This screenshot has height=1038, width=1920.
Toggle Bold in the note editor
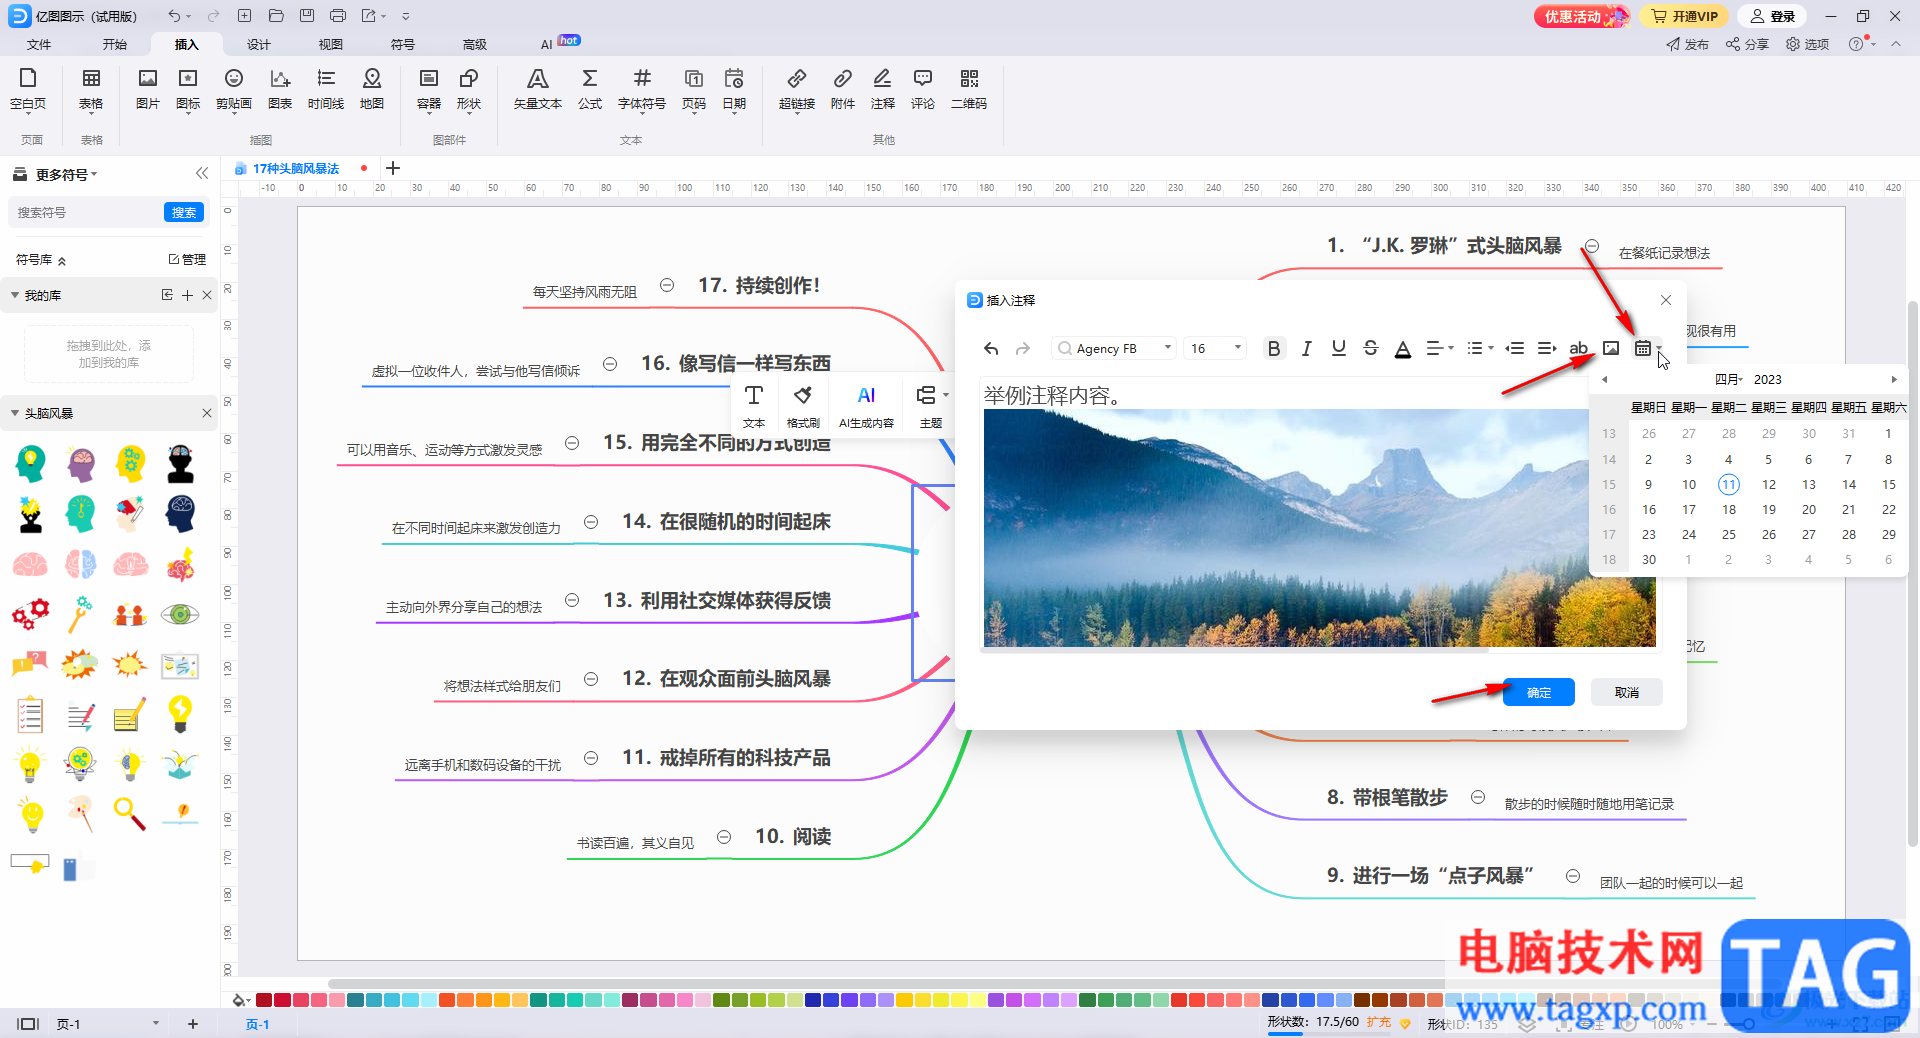coord(1274,348)
